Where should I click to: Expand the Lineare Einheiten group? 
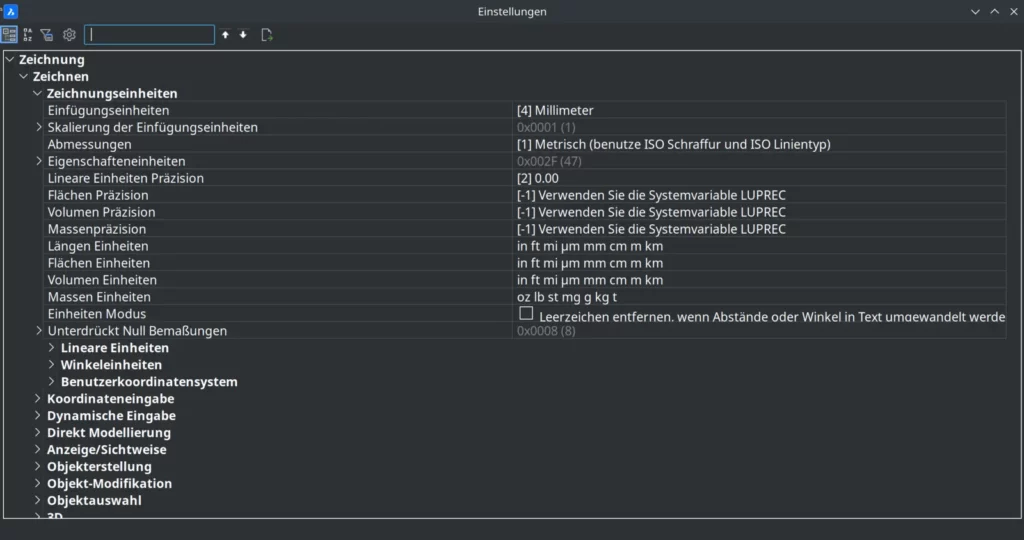(x=52, y=348)
